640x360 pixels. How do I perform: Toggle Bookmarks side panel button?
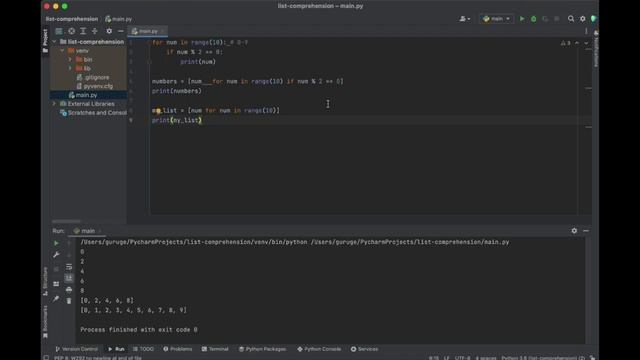click(x=45, y=322)
